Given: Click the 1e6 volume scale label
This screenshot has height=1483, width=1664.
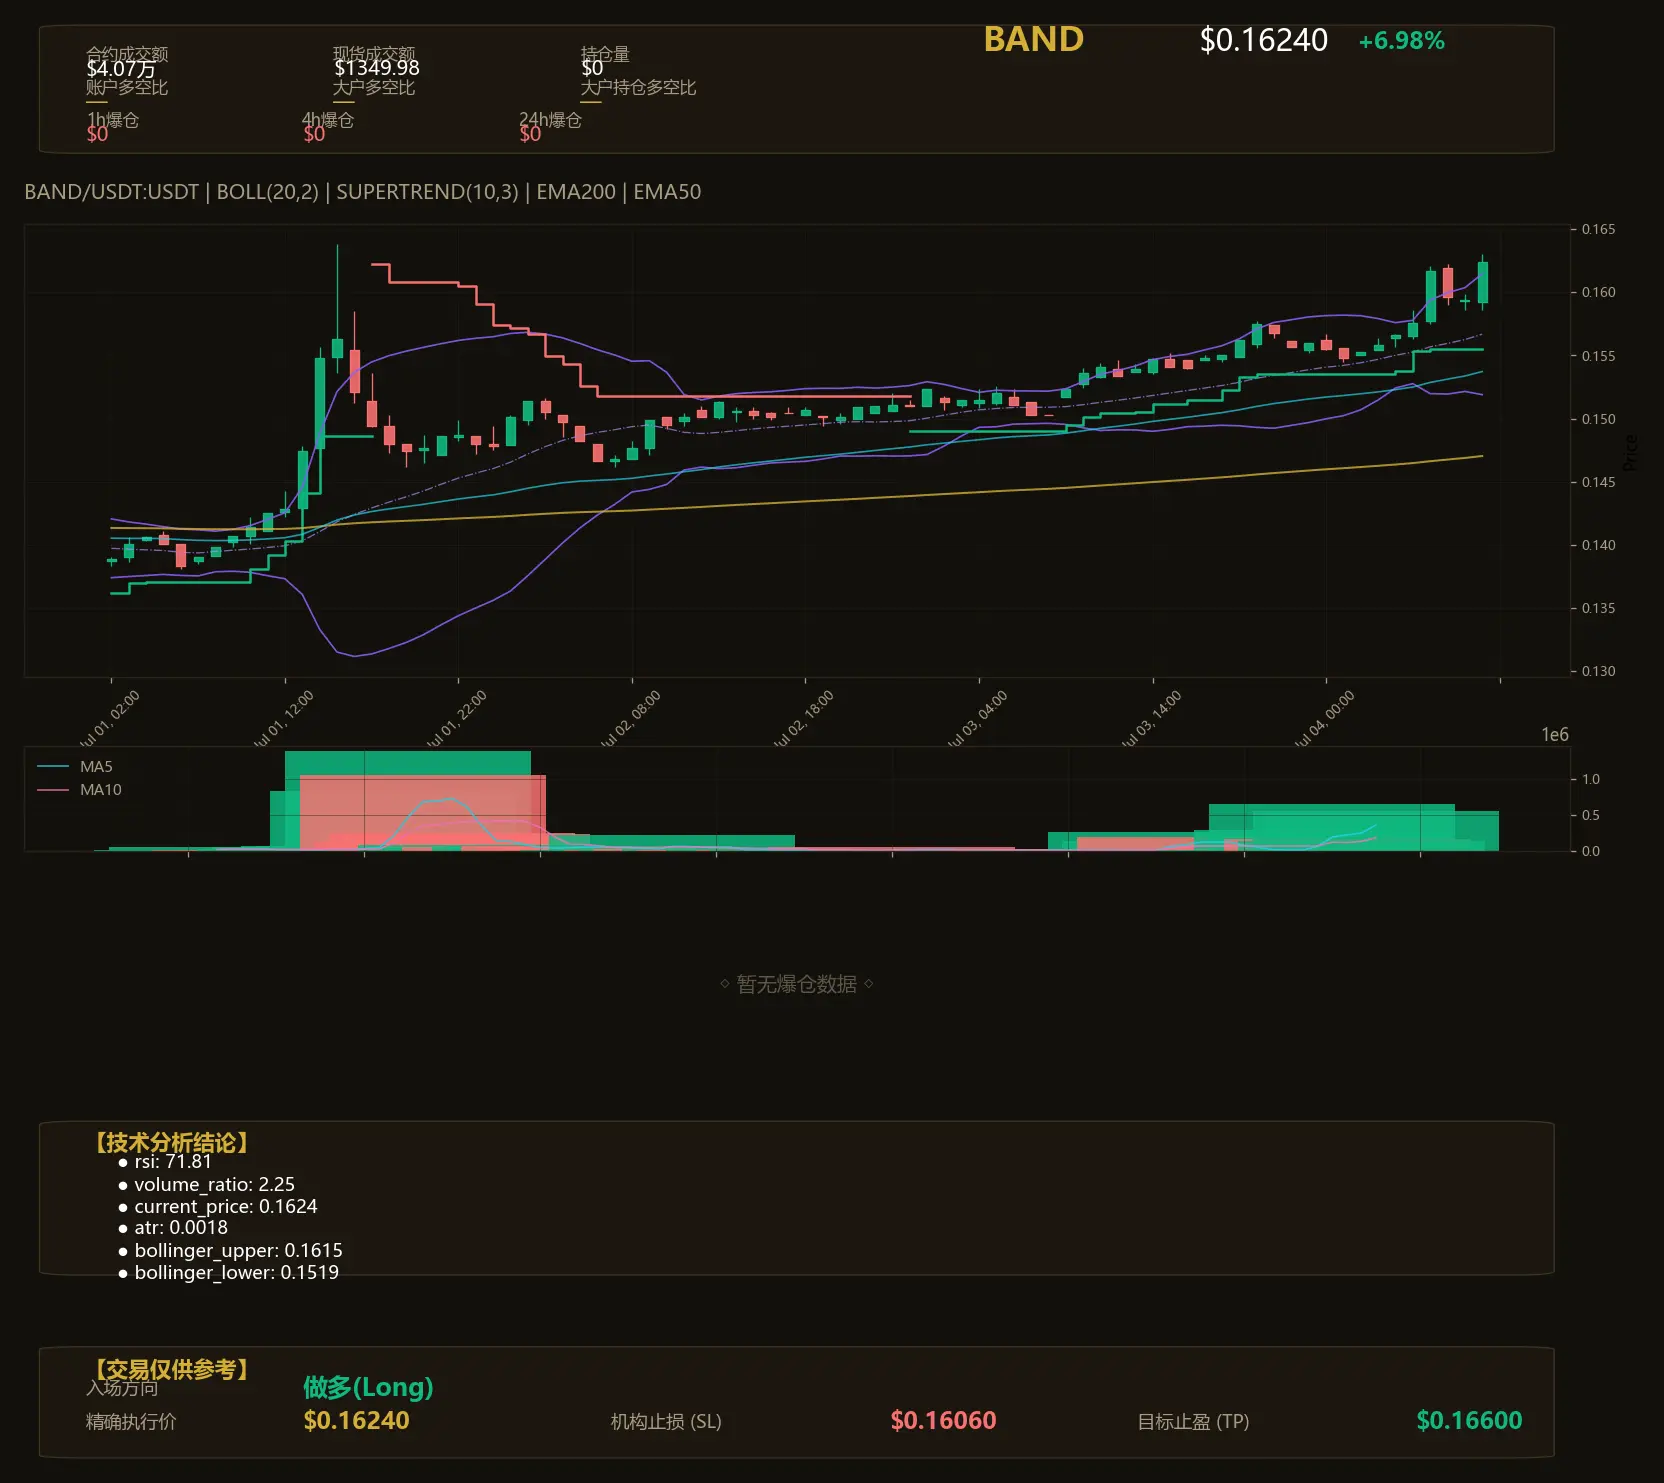Looking at the screenshot, I should click(x=1555, y=735).
